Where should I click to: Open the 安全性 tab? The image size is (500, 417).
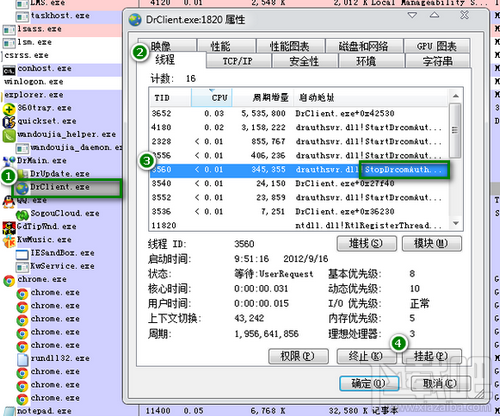pyautogui.click(x=304, y=61)
